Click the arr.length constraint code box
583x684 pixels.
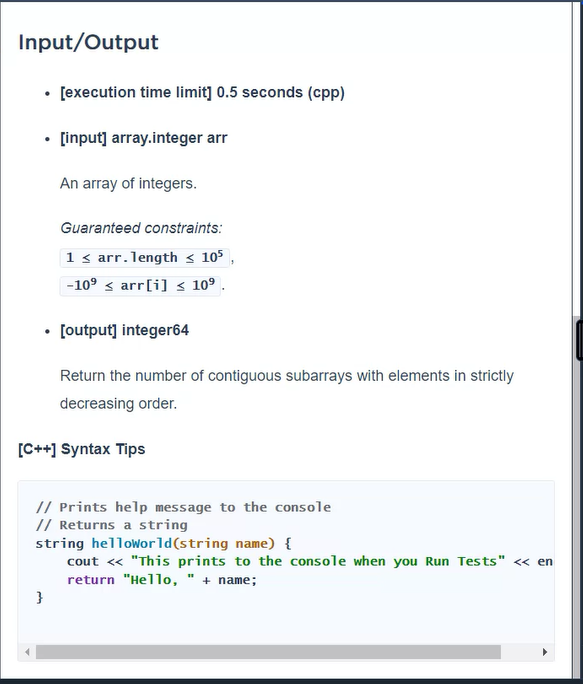(144, 257)
